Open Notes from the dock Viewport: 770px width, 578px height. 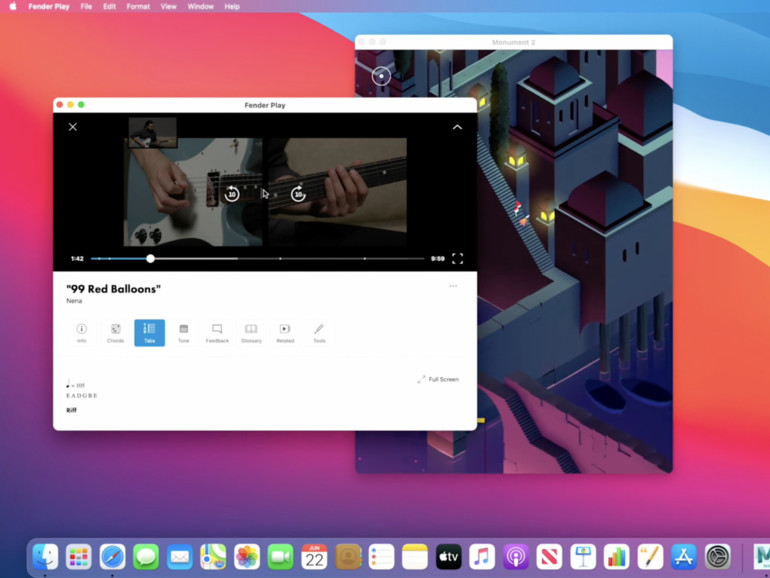pos(415,557)
